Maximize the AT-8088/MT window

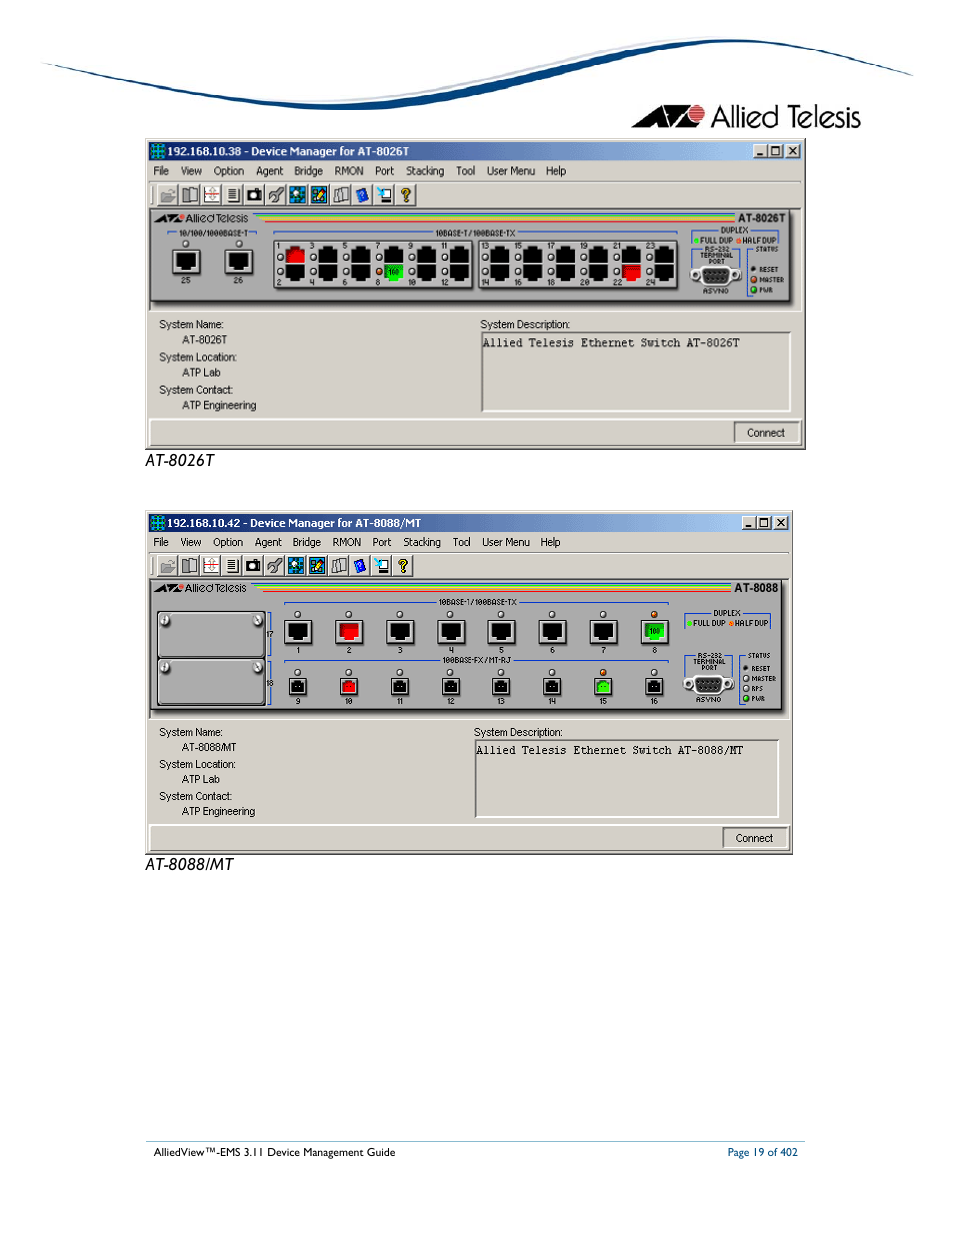(765, 522)
